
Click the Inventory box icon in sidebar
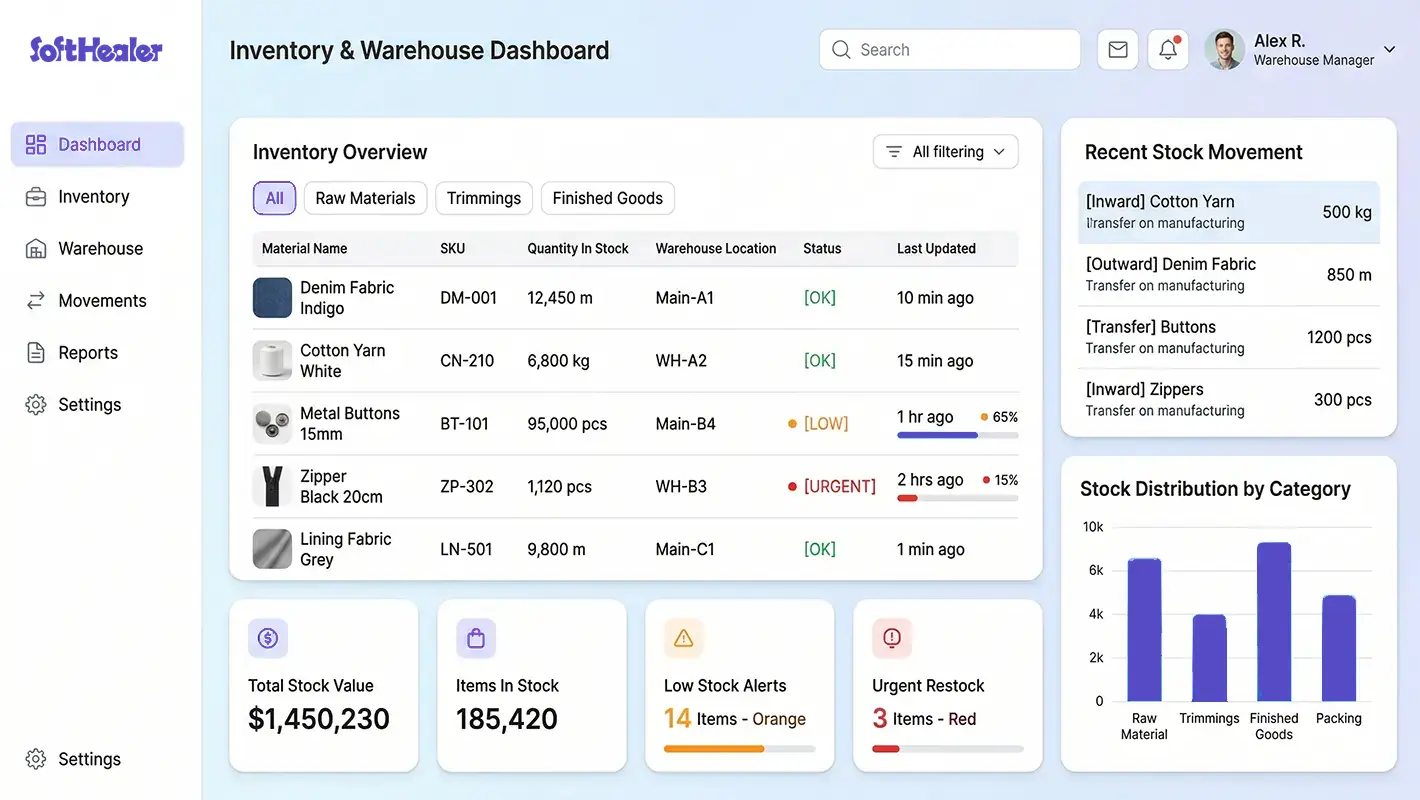33,196
